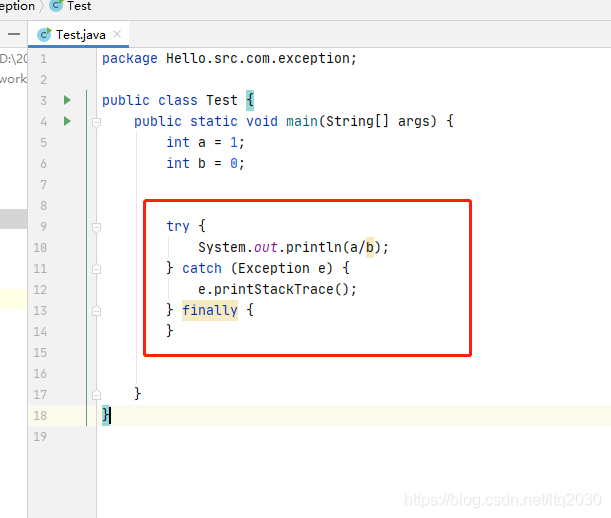611x518 pixels.
Task: Click line number 7 in the gutter
Action: point(43,185)
